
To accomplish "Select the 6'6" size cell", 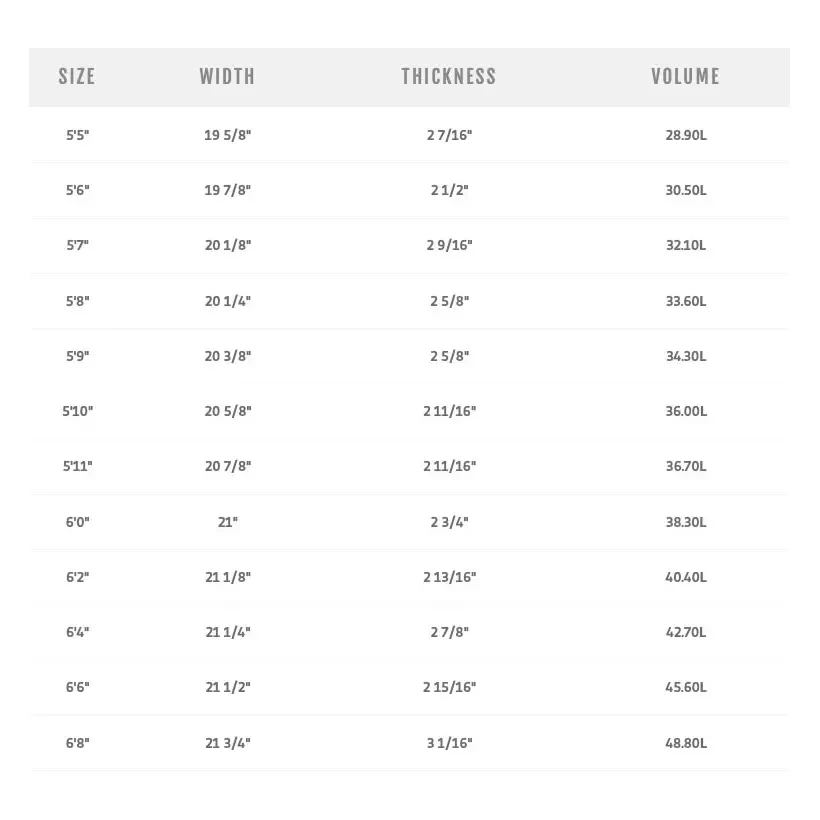I will click(77, 687).
